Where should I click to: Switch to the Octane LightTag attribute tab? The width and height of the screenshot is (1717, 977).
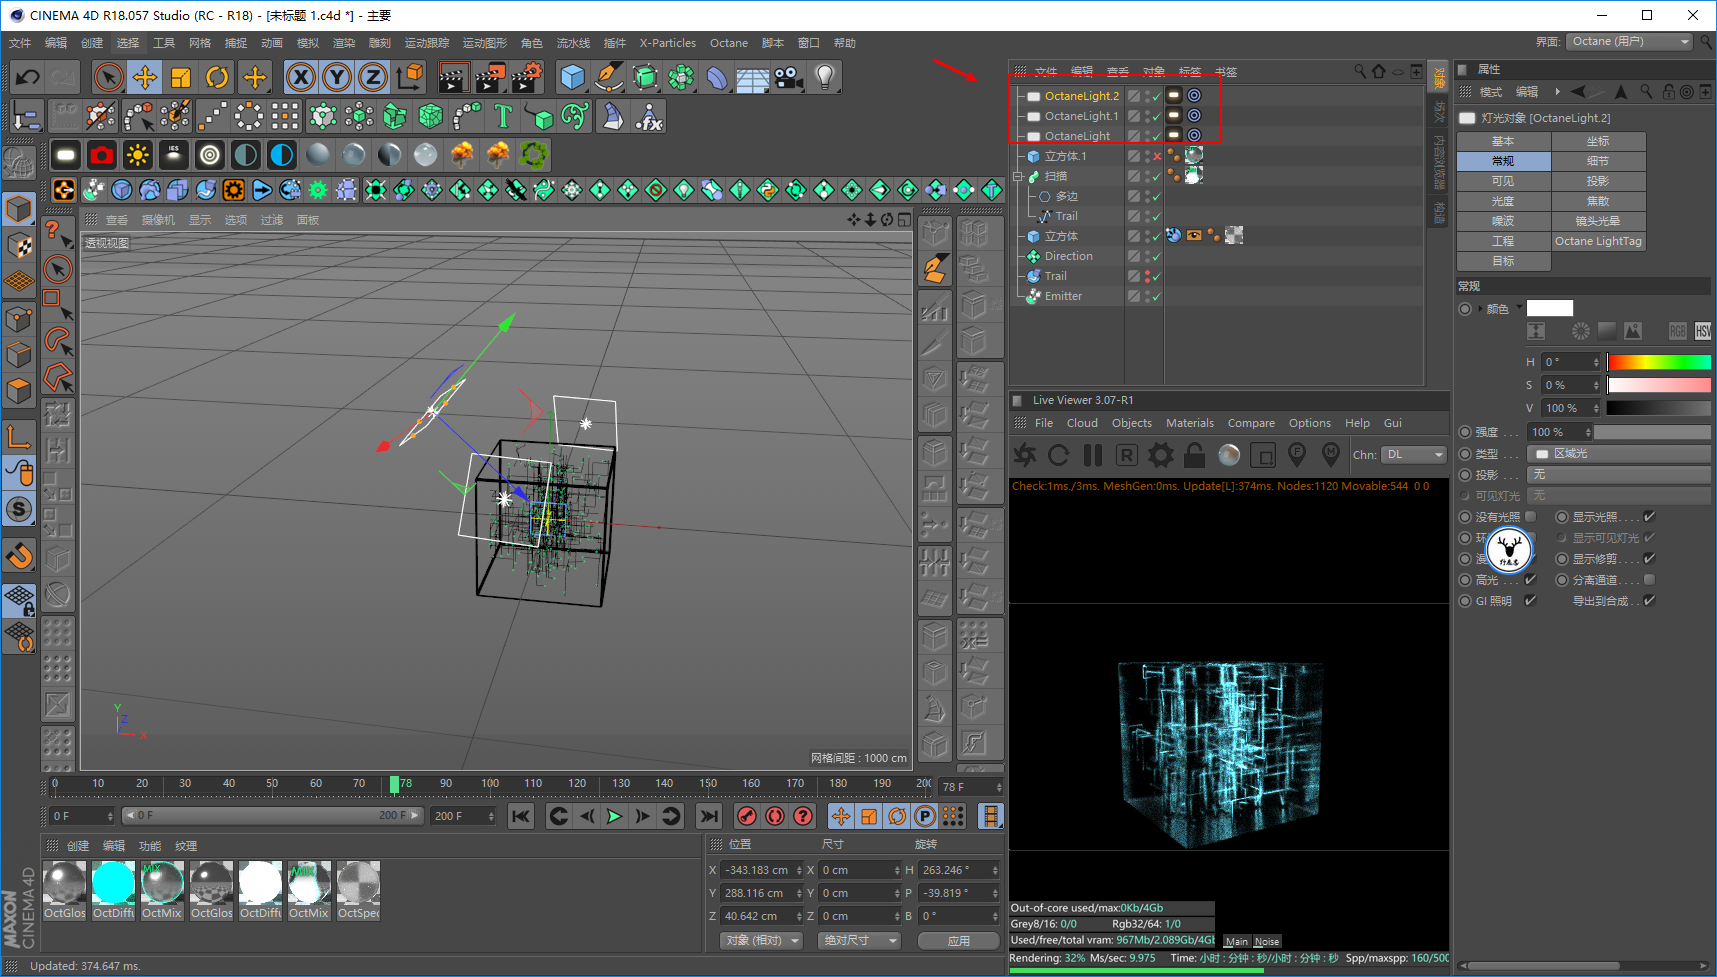(1598, 241)
